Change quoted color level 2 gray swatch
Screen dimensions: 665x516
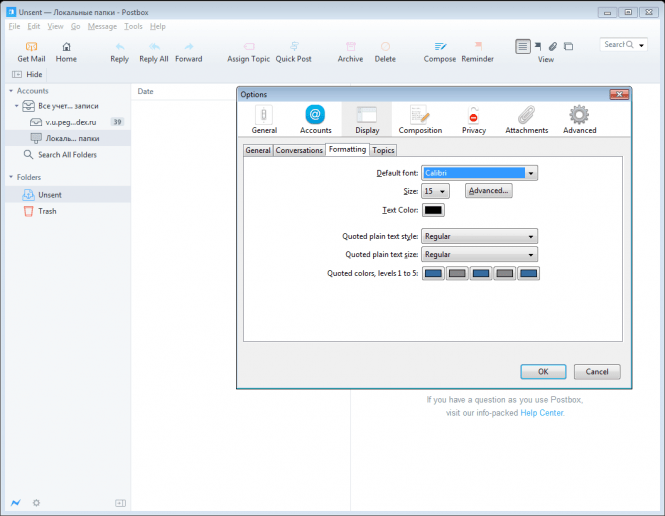457,273
